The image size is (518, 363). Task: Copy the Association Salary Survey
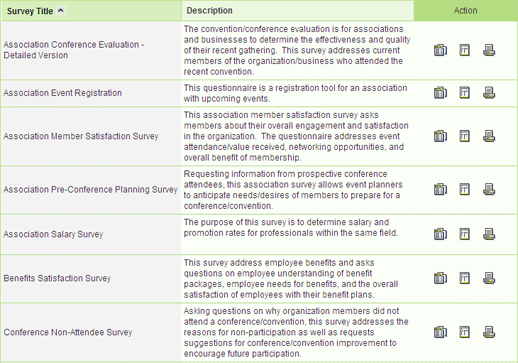(x=440, y=234)
